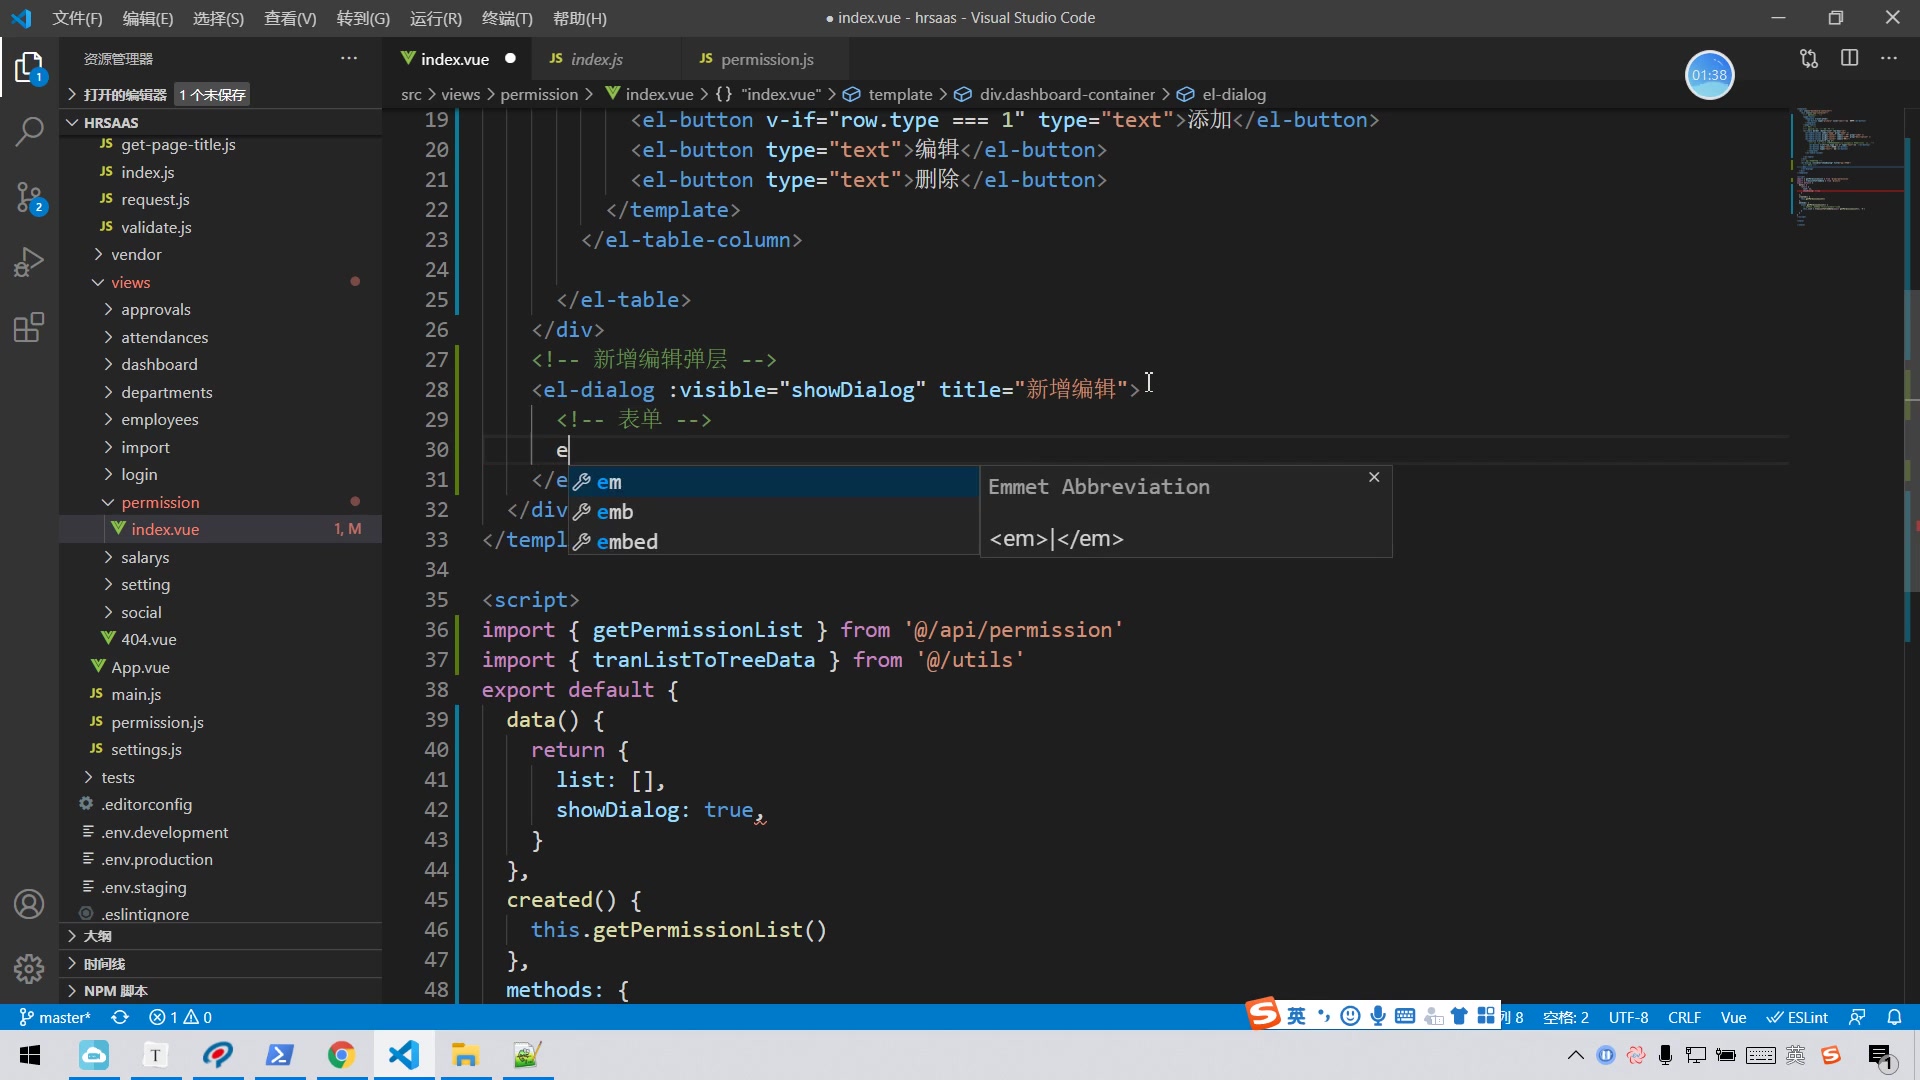This screenshot has width=1920, height=1080.
Task: Change the Vue language mode
Action: tap(1733, 1017)
